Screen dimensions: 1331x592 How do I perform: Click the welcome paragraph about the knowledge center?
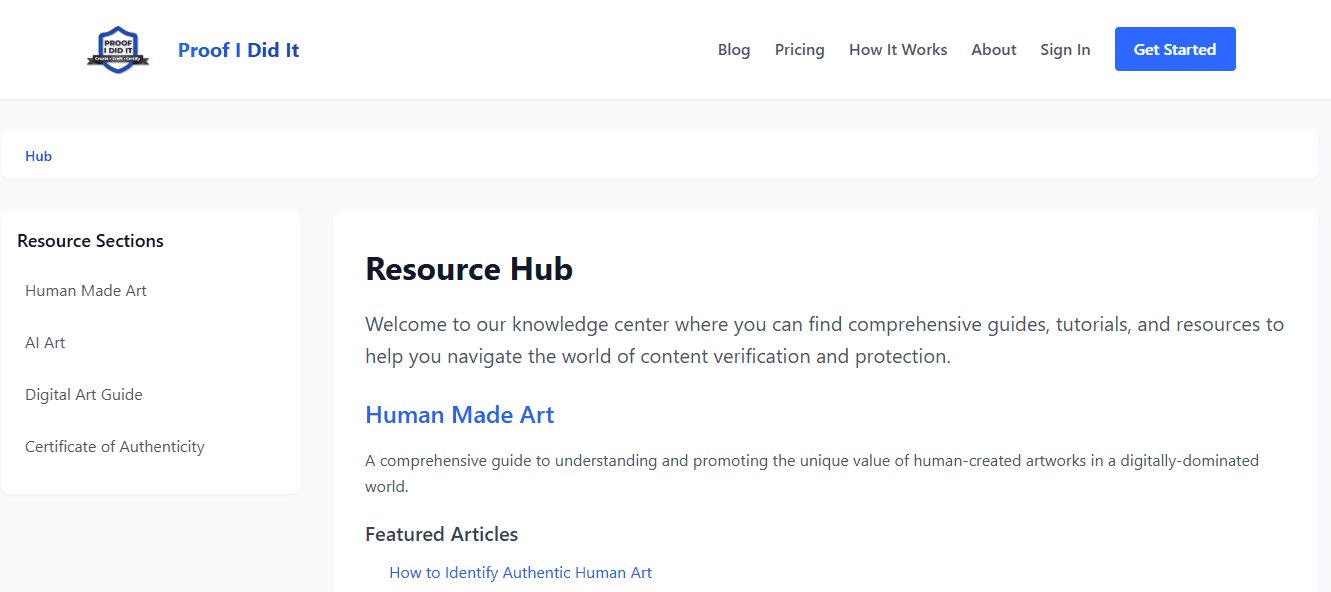click(823, 340)
